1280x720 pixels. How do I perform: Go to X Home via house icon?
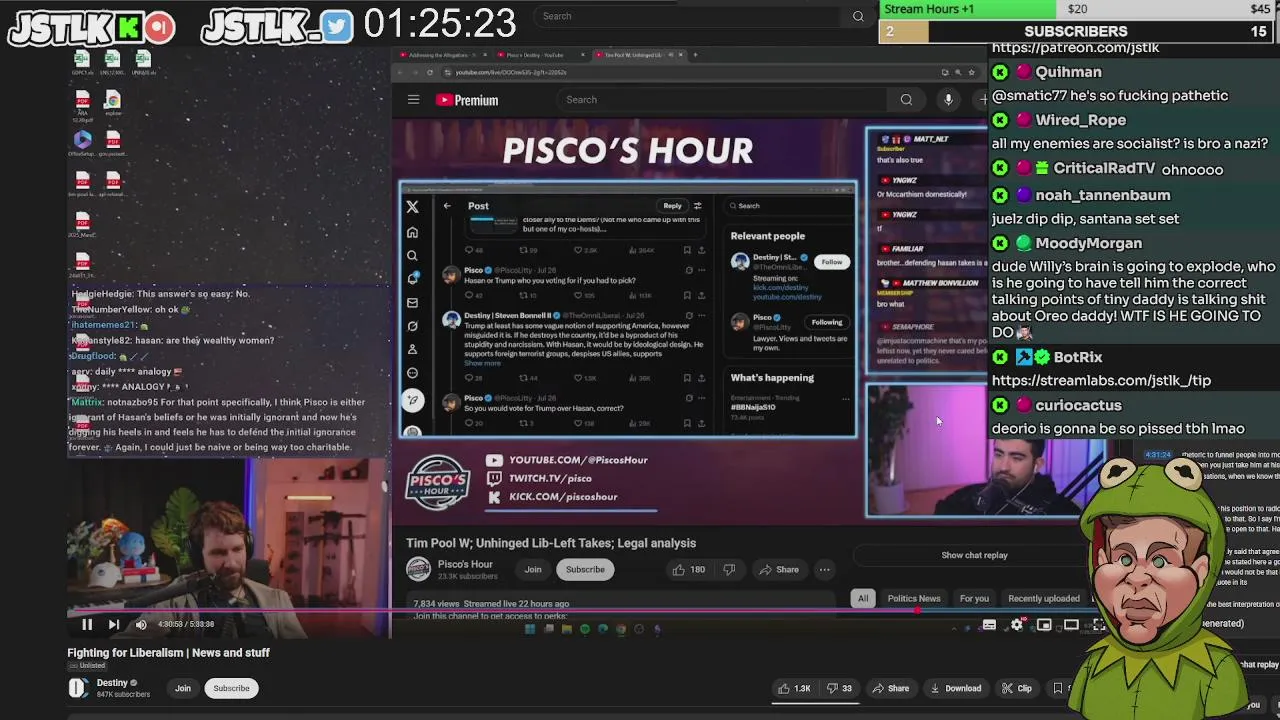click(x=412, y=232)
